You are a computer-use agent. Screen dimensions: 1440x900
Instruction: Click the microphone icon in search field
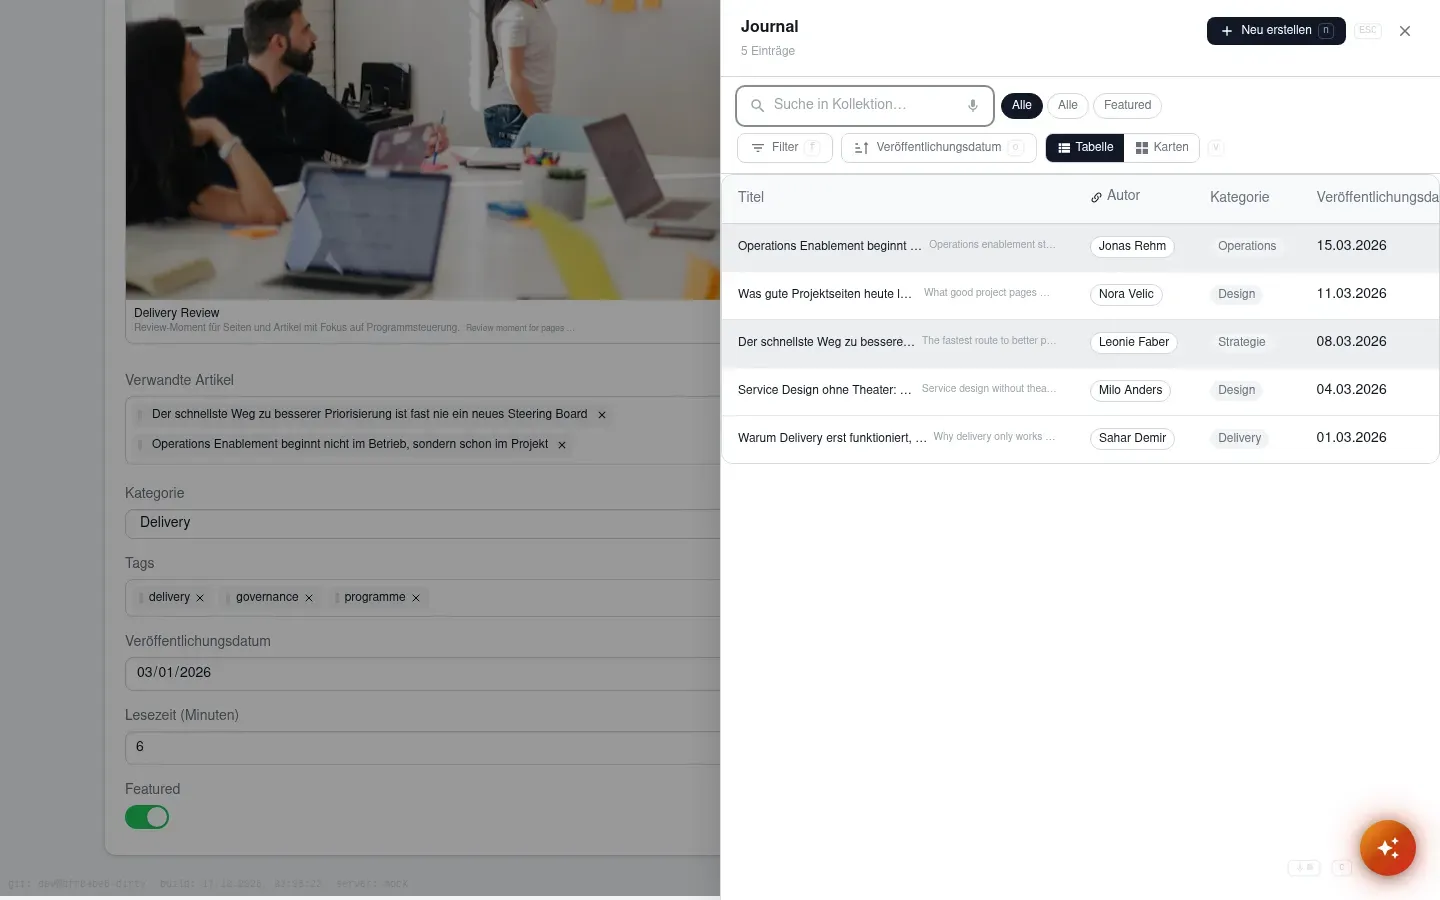pyautogui.click(x=972, y=105)
